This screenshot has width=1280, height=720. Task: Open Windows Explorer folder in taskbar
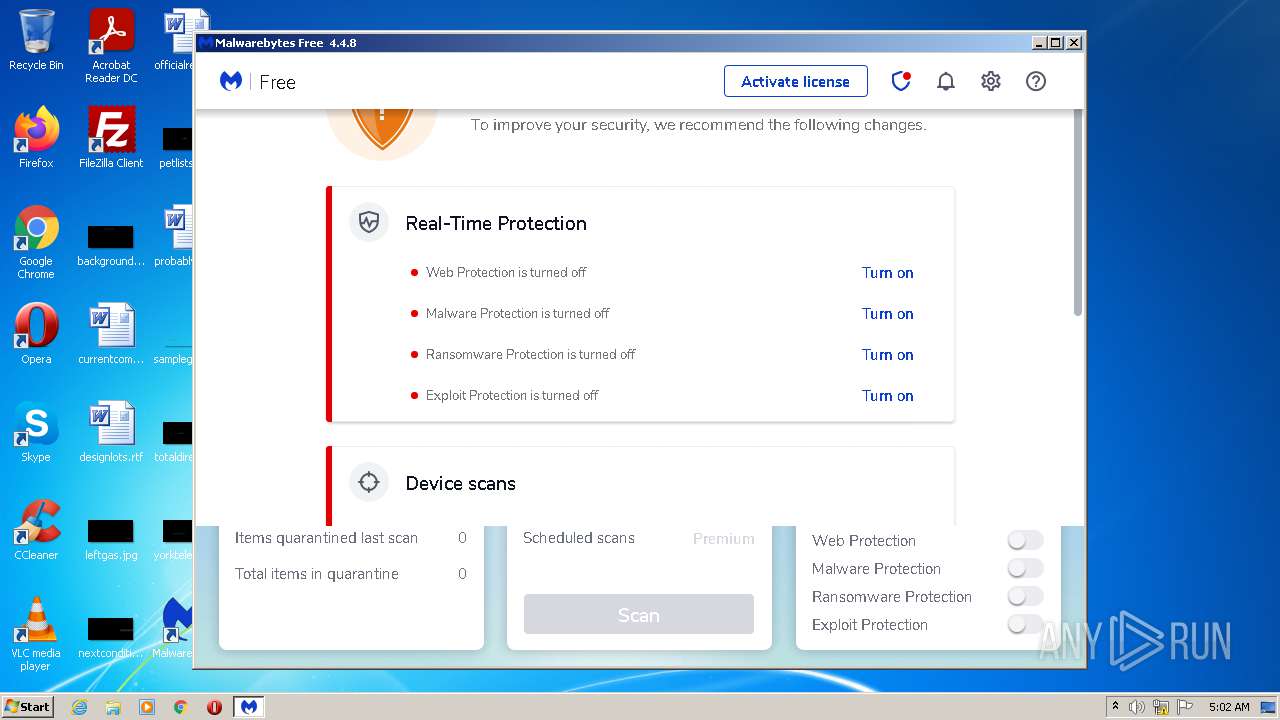coord(113,707)
